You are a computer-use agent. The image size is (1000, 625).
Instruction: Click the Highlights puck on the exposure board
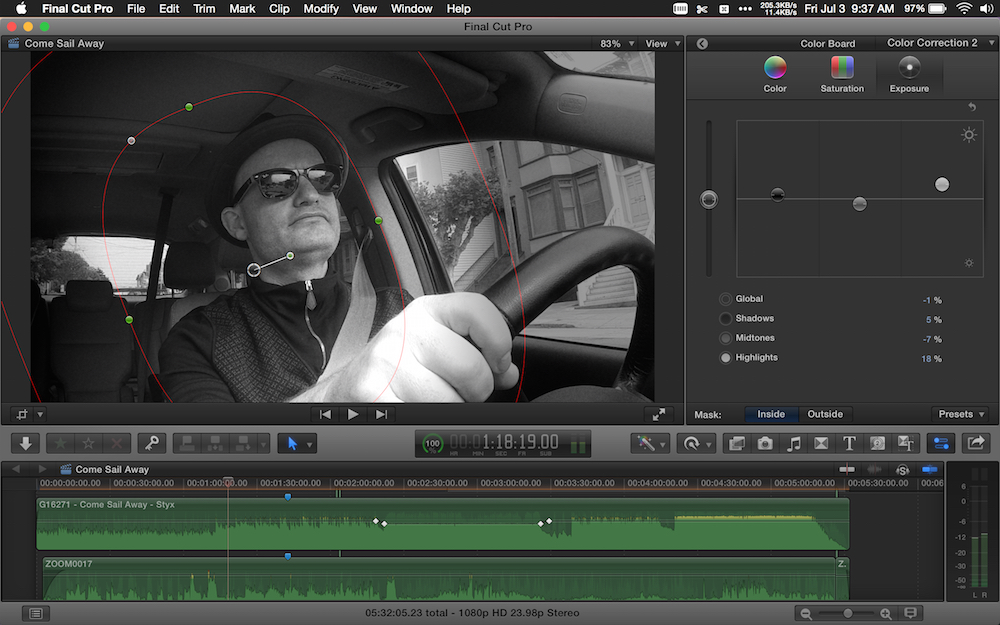942,184
